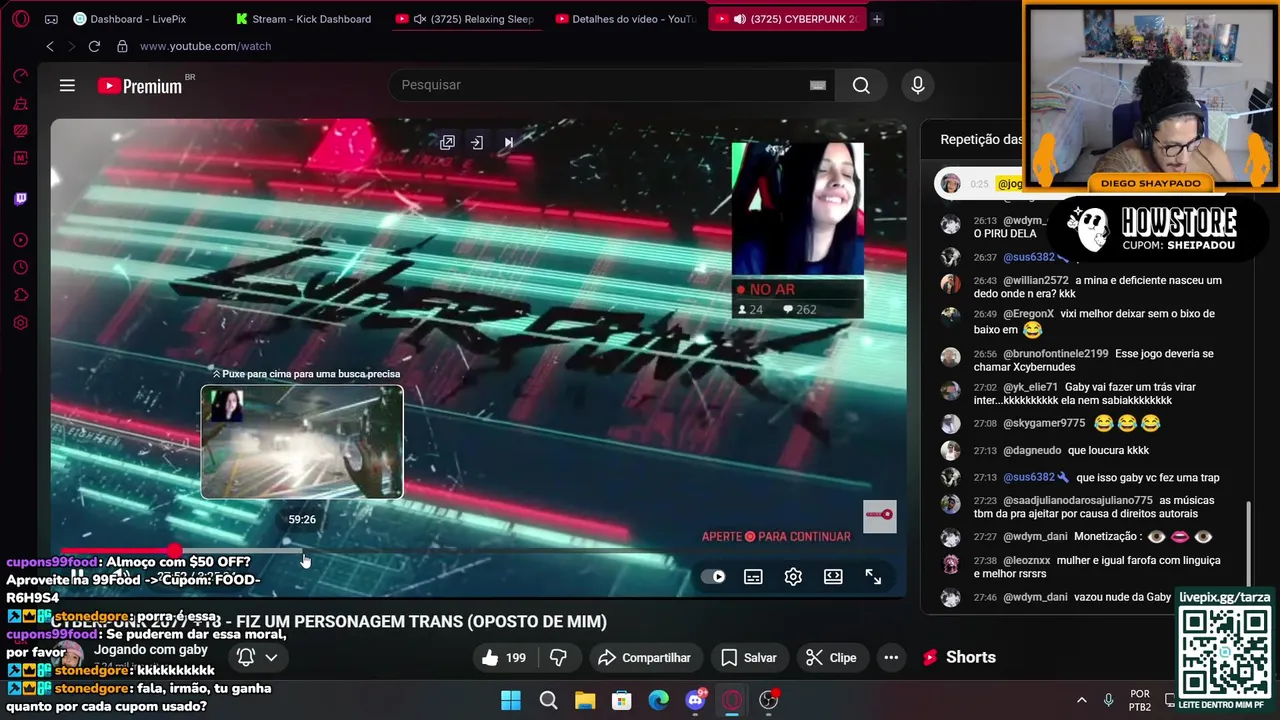This screenshot has width=1280, height=720.
Task: Open video player settings gear
Action: click(793, 577)
